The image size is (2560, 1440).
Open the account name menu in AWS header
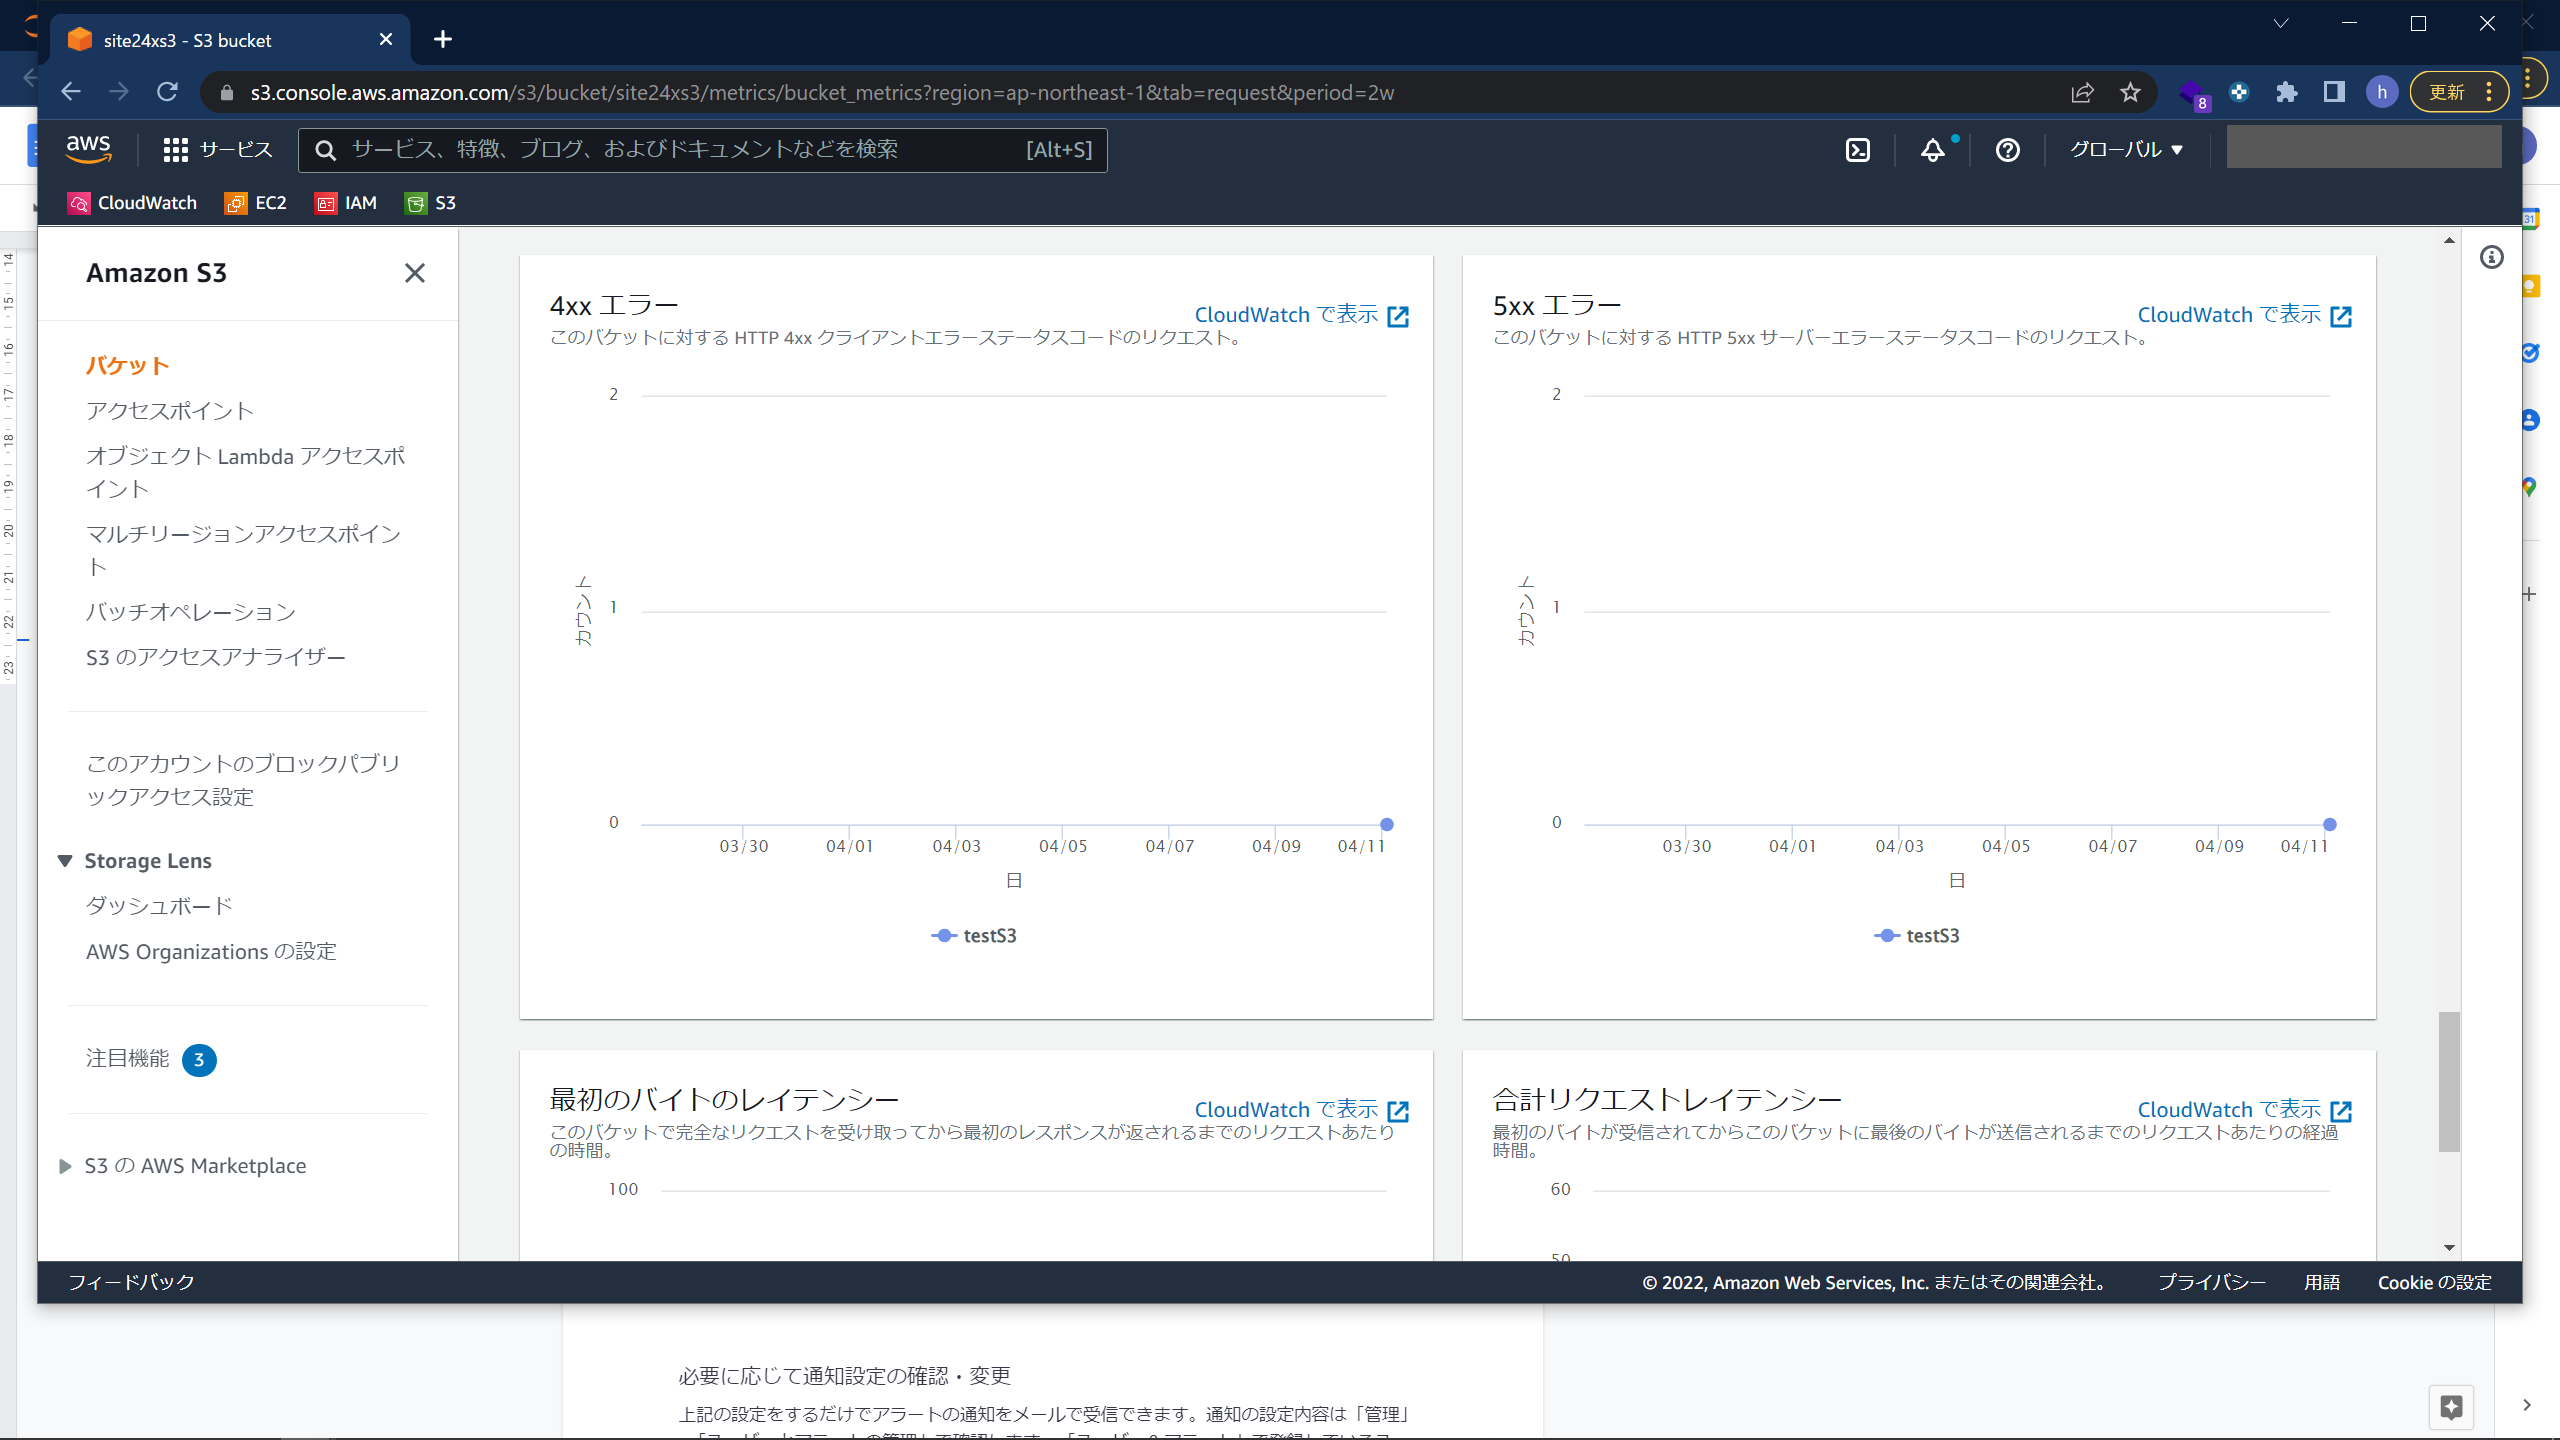tap(2364, 147)
